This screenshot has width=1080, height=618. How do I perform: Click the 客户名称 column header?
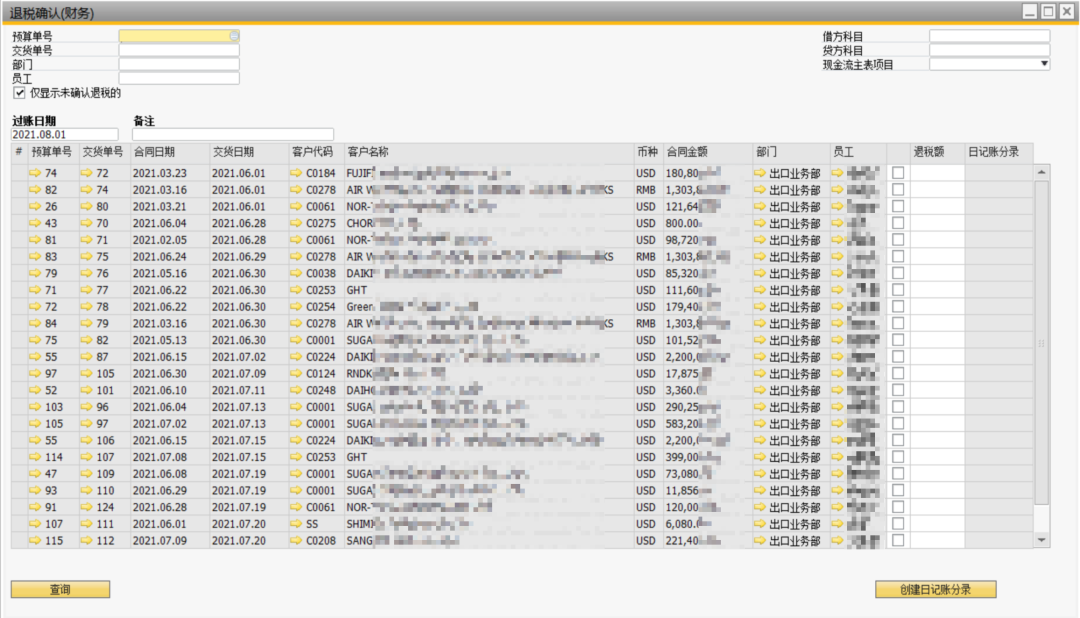tap(488, 152)
